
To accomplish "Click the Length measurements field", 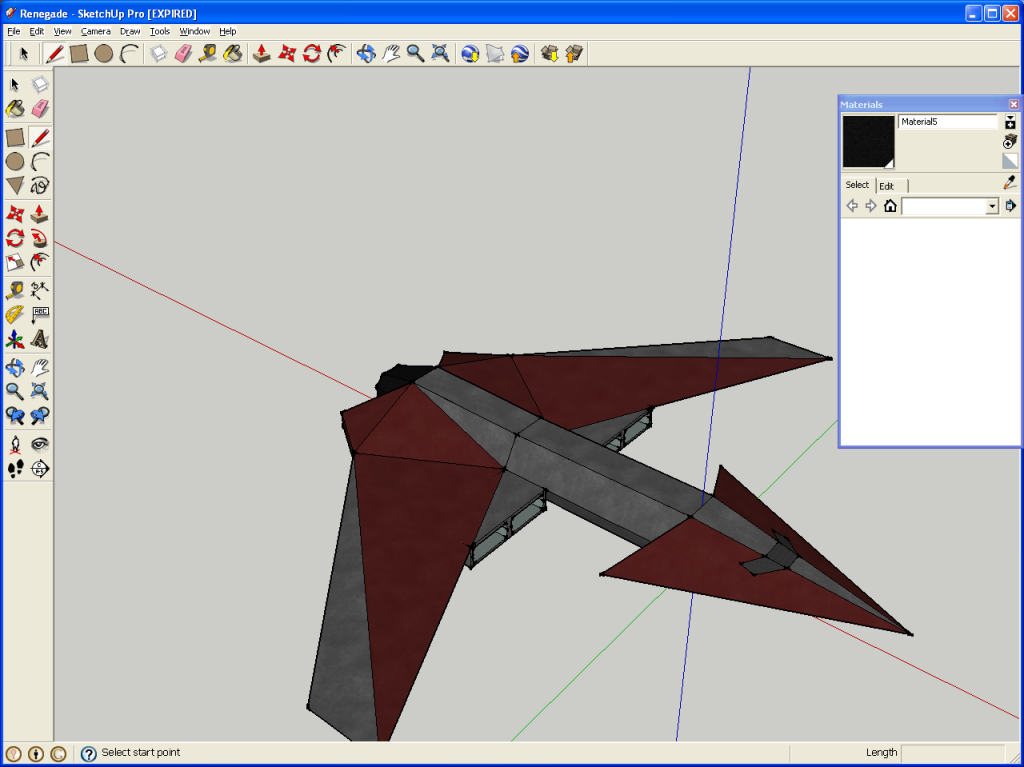I will click(x=953, y=753).
